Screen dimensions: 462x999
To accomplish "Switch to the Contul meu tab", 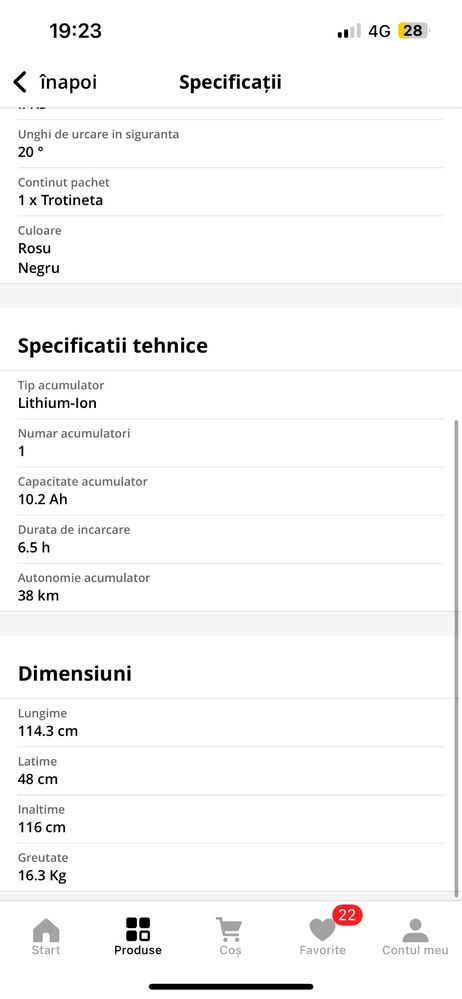I will pyautogui.click(x=415, y=937).
